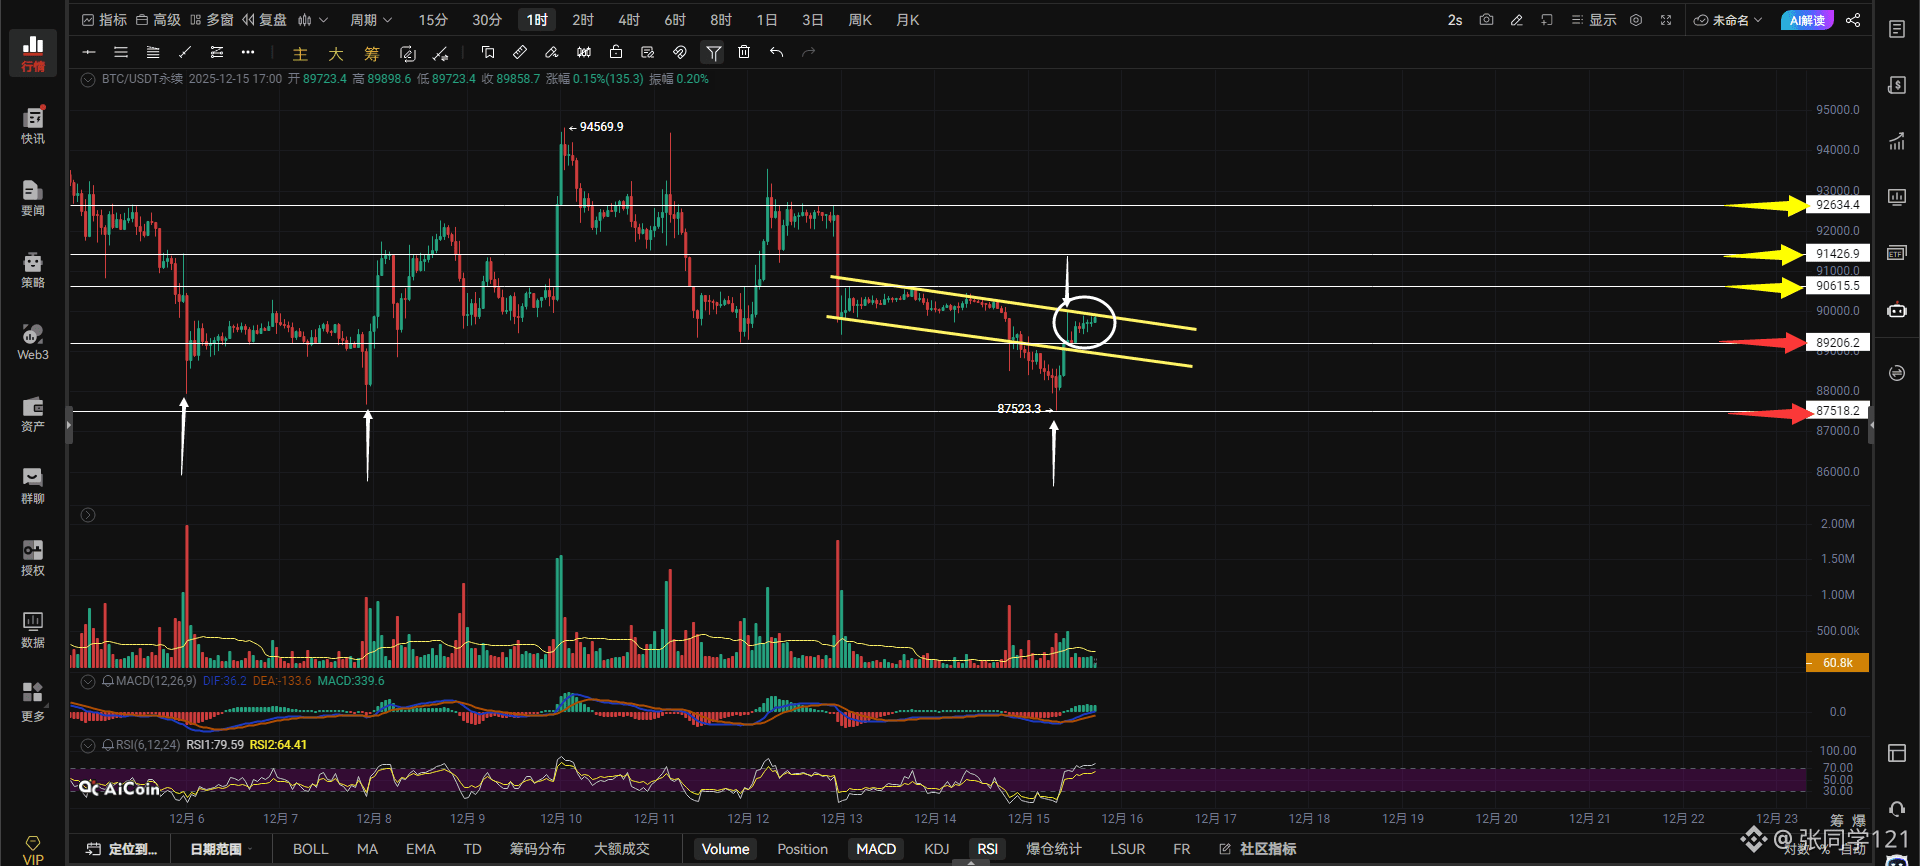Open the 策略 strategy sidebar icon
The height and width of the screenshot is (866, 1920).
(33, 269)
